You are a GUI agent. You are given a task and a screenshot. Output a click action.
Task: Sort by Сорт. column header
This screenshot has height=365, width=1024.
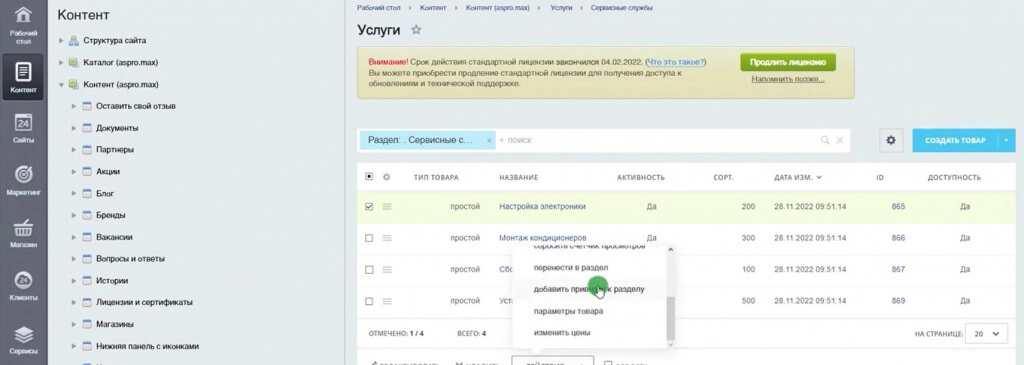tap(723, 177)
